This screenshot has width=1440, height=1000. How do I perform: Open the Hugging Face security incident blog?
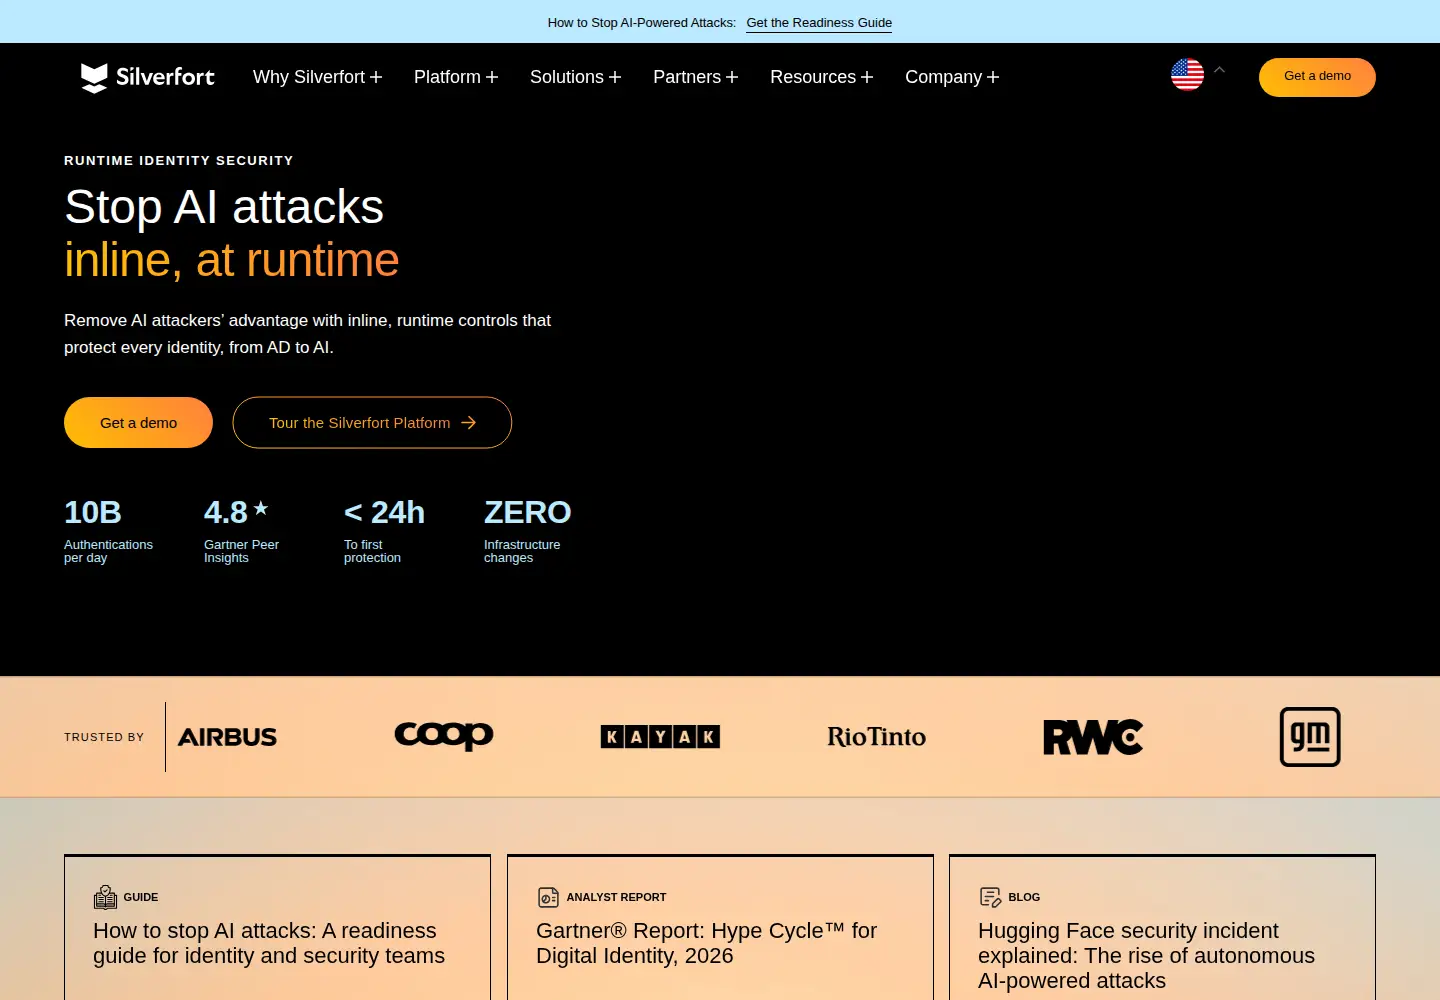pos(1162,928)
